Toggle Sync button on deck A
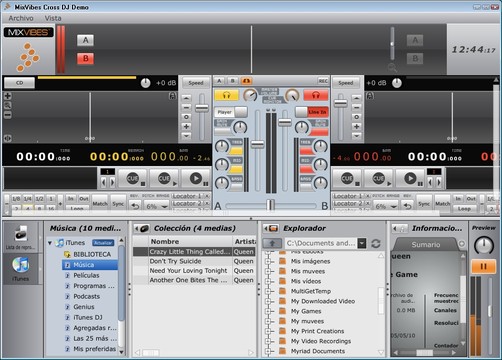Screen dimensions: 502x360 click(118, 203)
